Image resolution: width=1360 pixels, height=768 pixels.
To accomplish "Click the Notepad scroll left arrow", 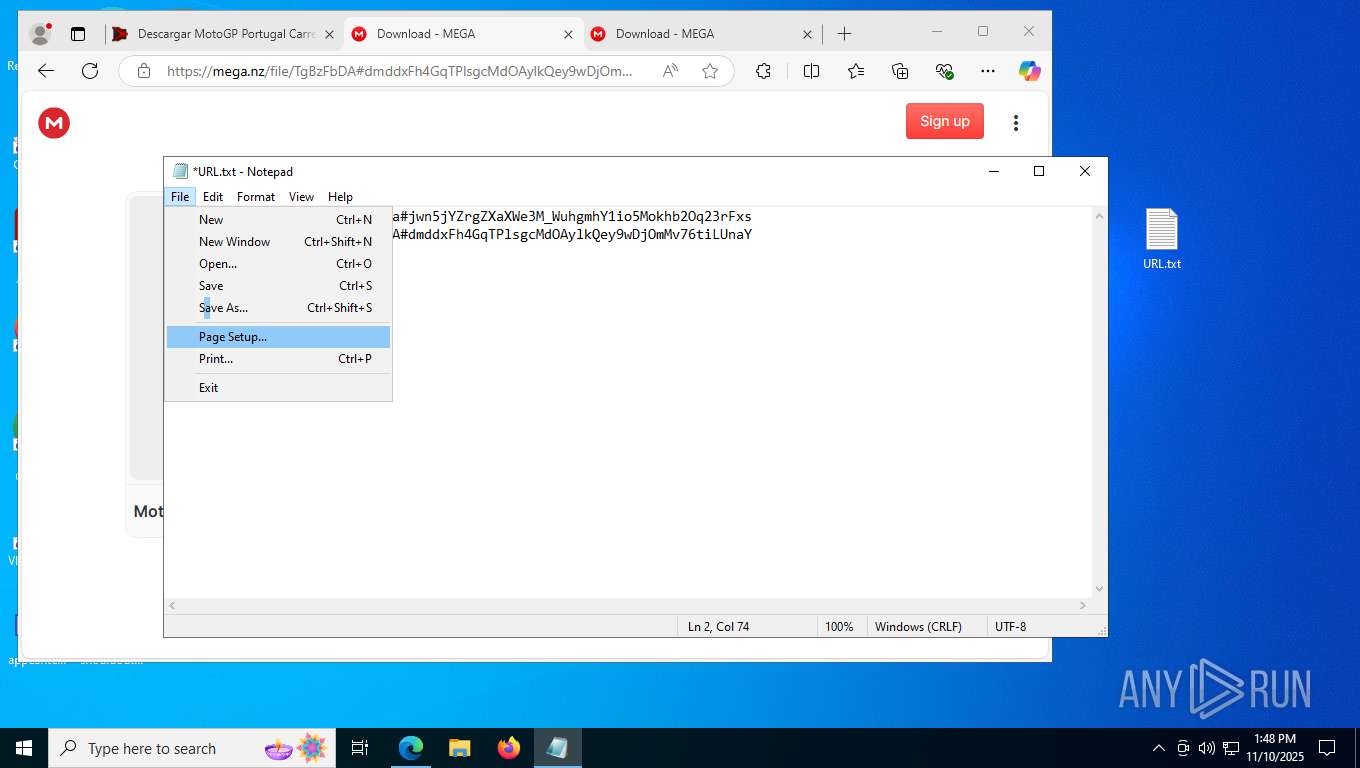I will [172, 606].
